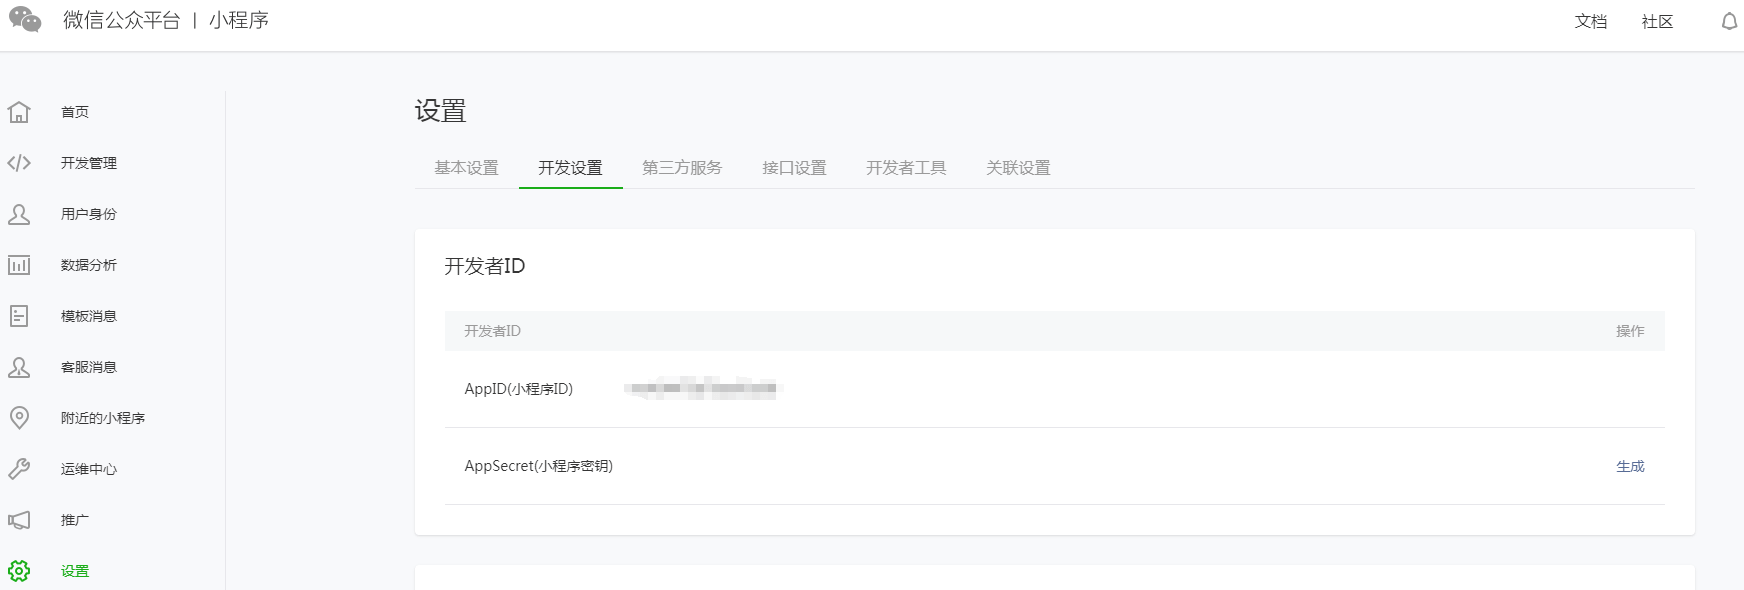This screenshot has height=590, width=1744.
Task: Click the 模板消息 document icon
Action: 19,316
